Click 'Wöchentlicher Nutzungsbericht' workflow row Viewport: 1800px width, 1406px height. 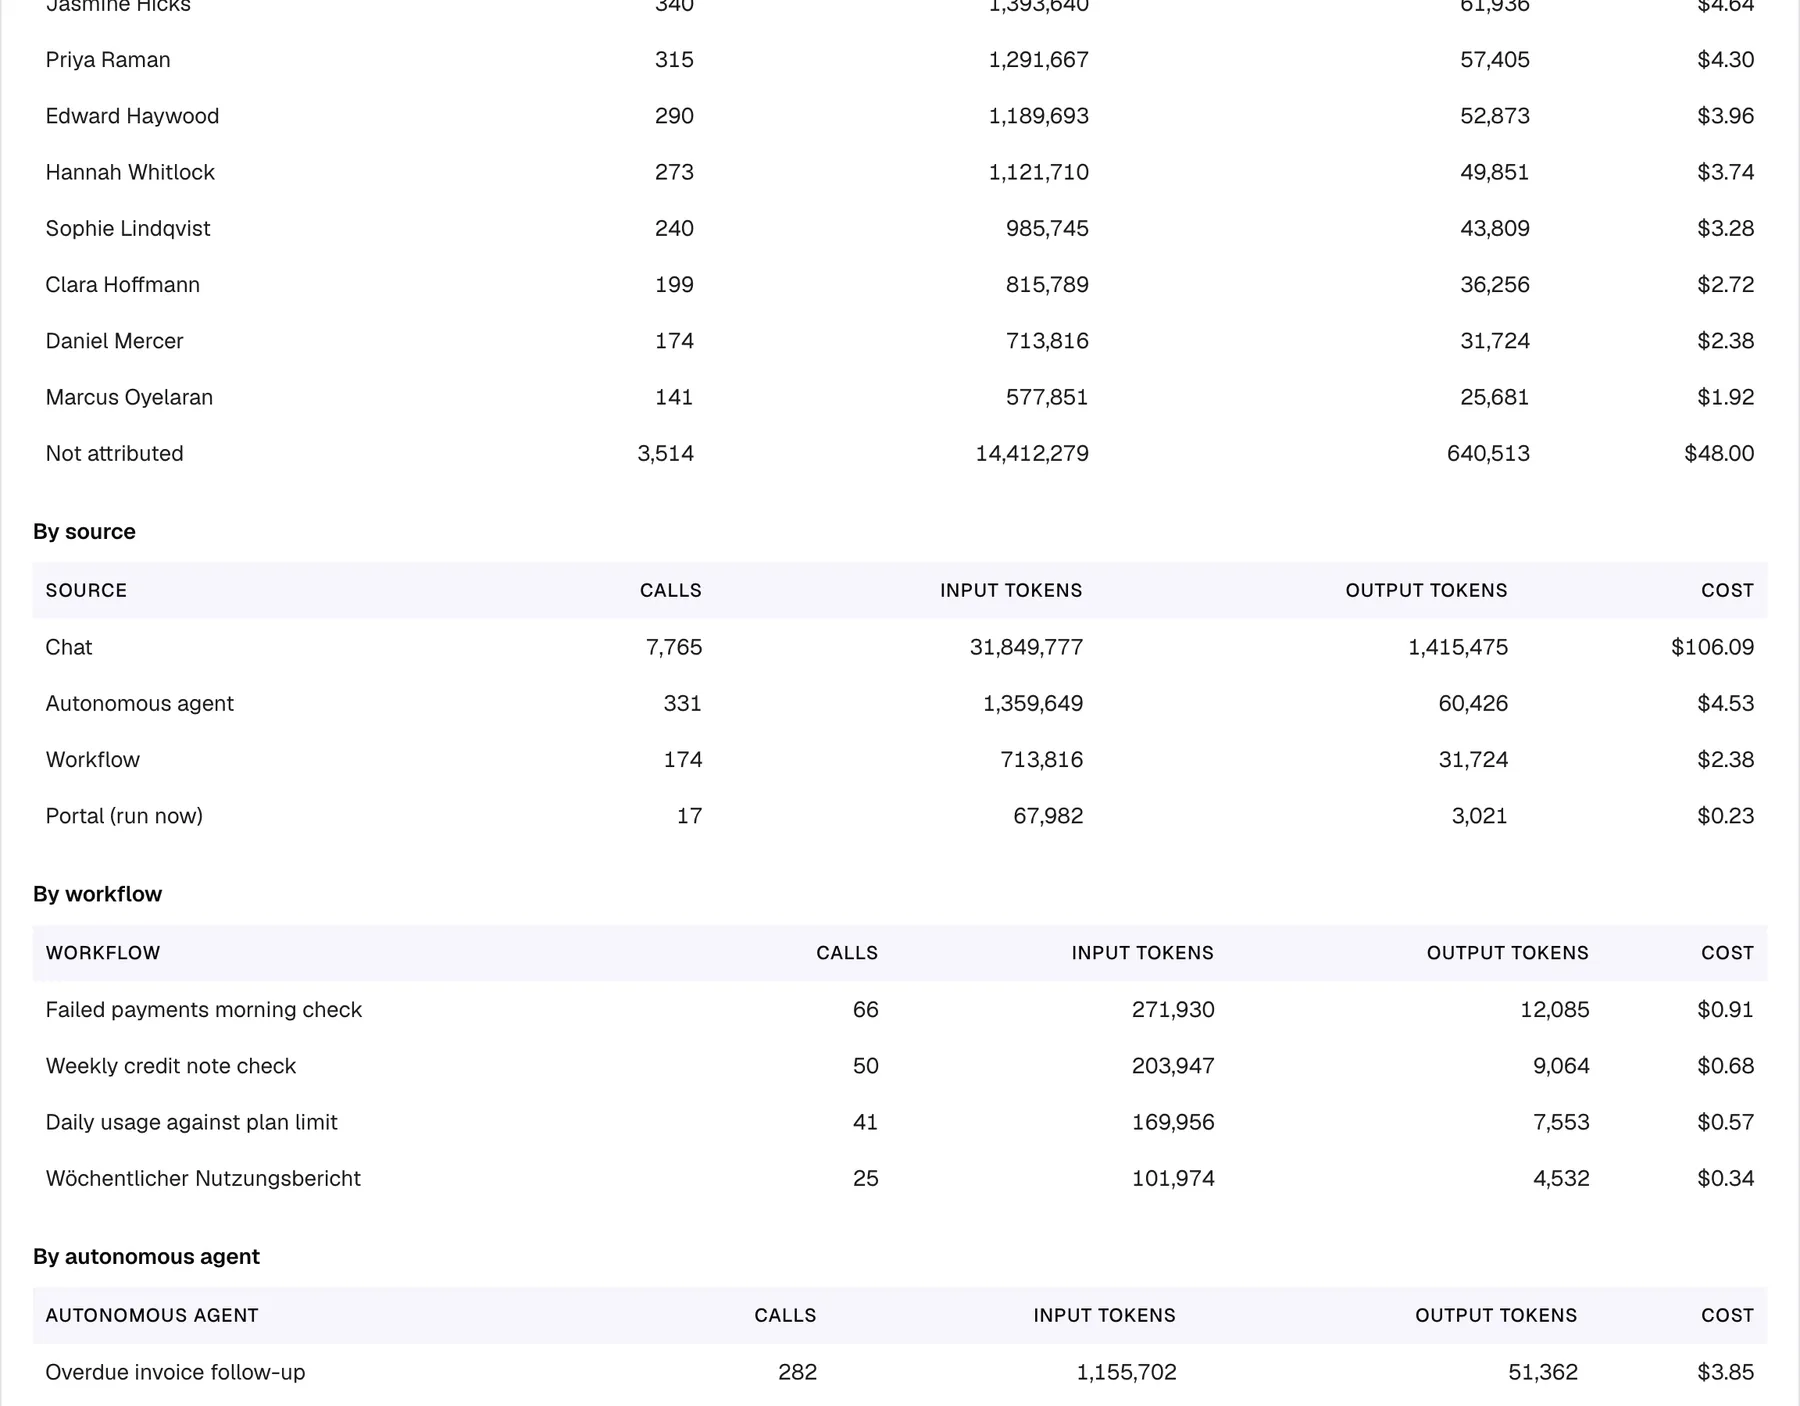click(x=900, y=1178)
